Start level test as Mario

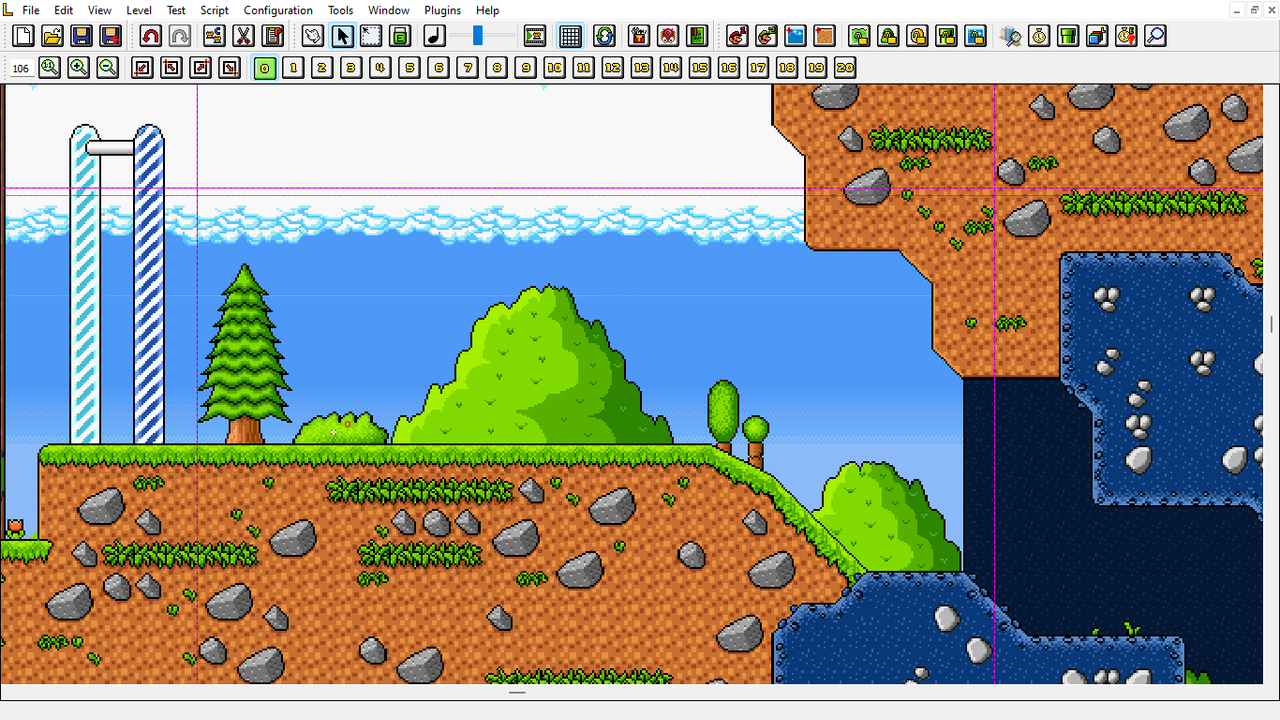coord(737,36)
